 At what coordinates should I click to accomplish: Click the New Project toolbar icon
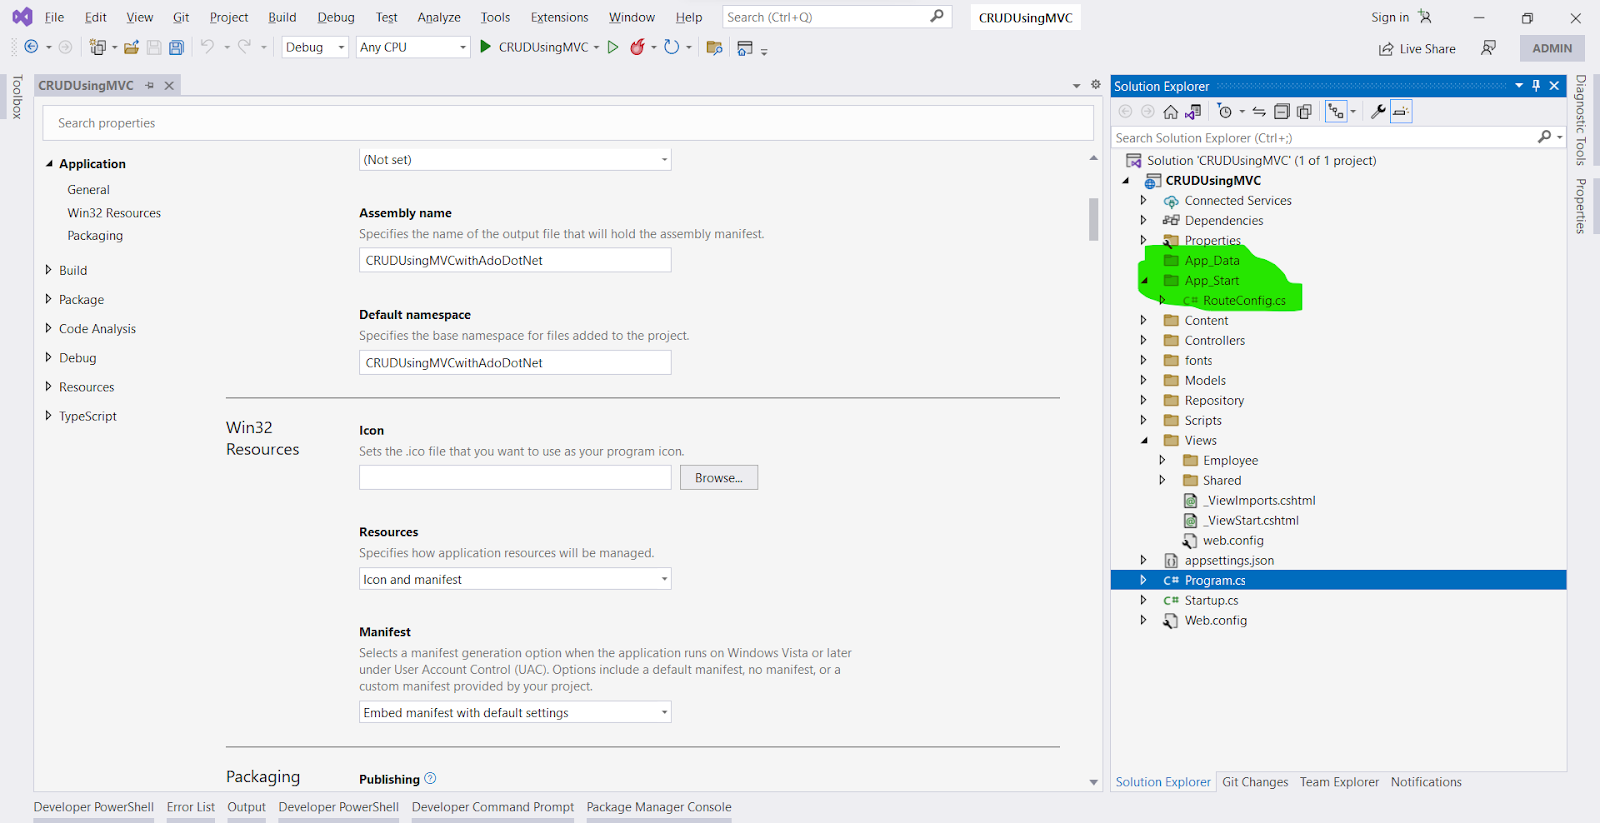click(x=97, y=47)
